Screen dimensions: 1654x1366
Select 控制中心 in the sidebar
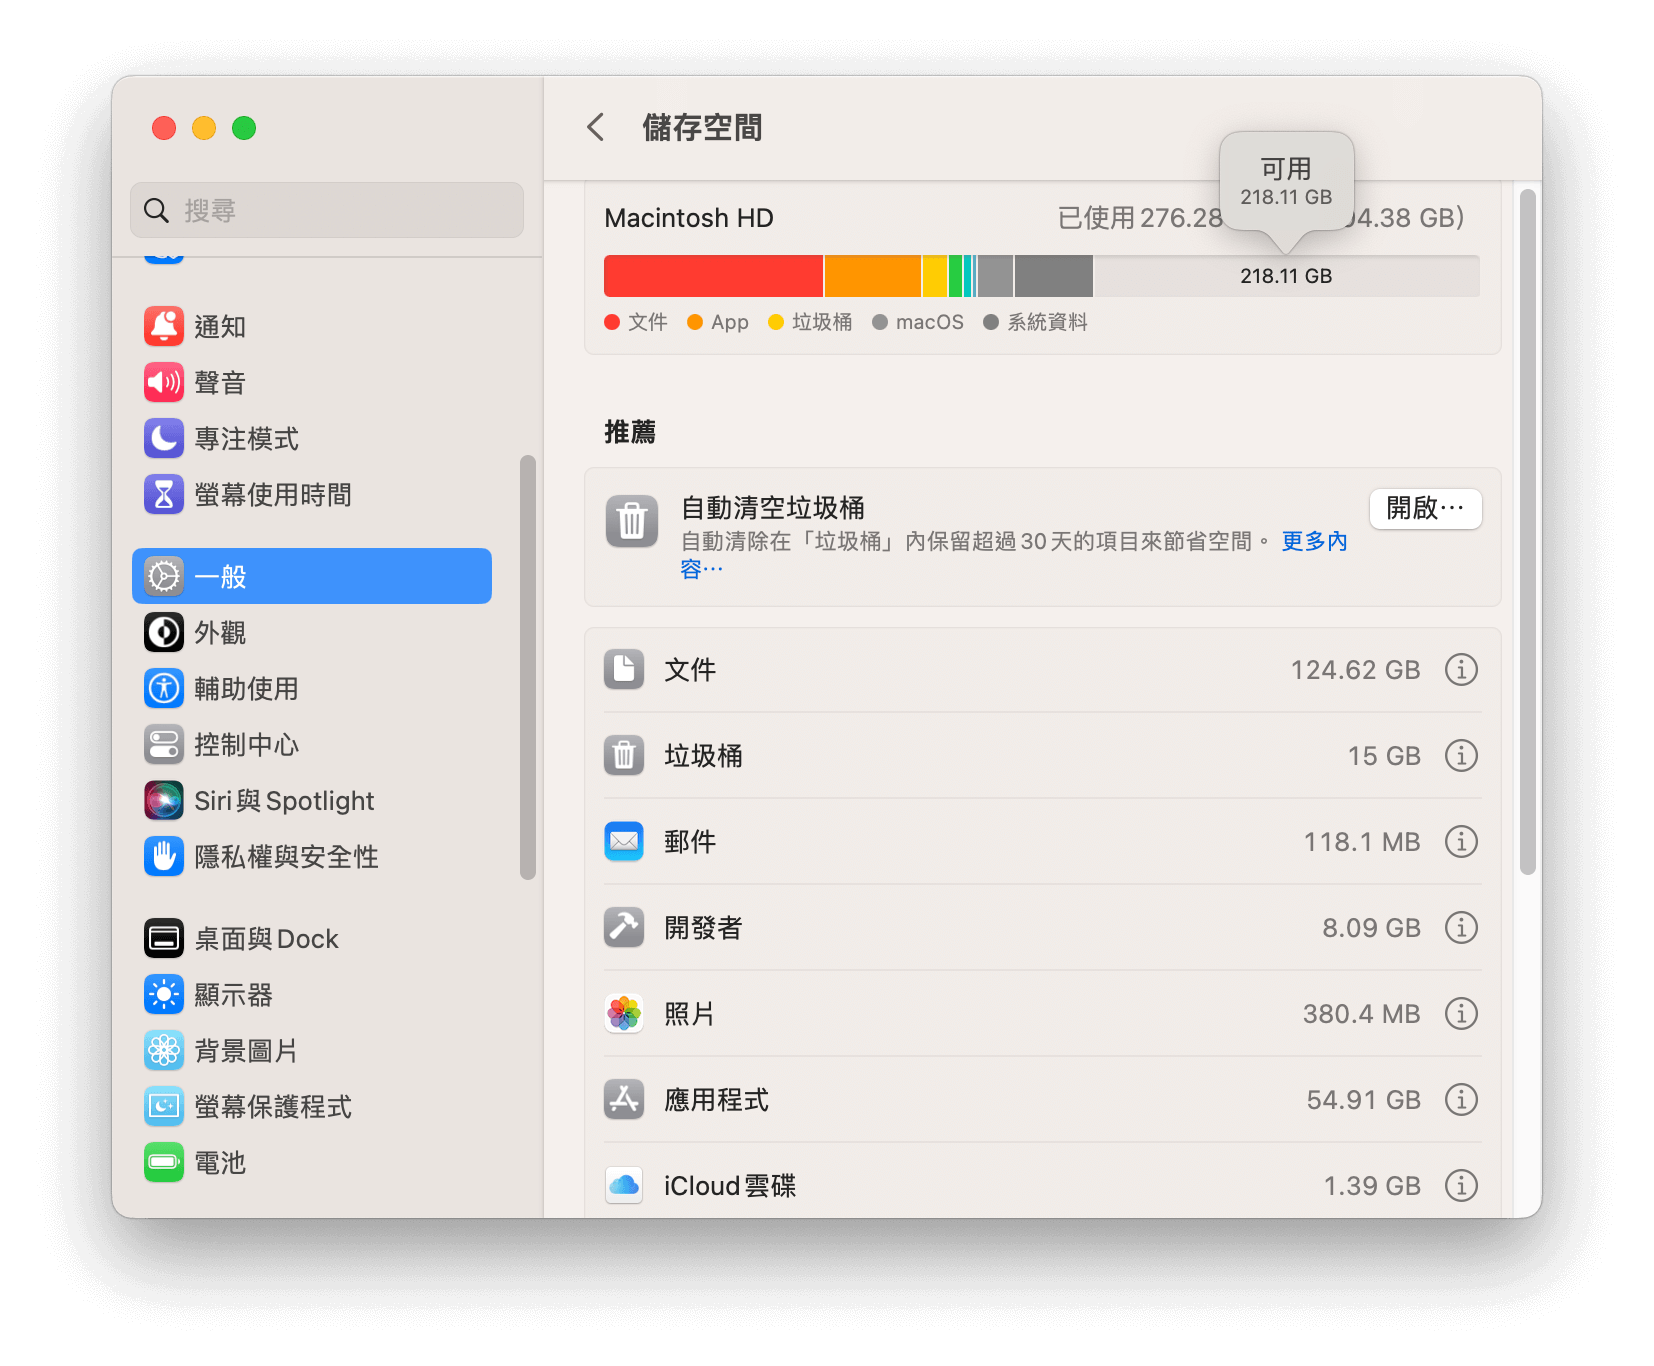coord(312,744)
